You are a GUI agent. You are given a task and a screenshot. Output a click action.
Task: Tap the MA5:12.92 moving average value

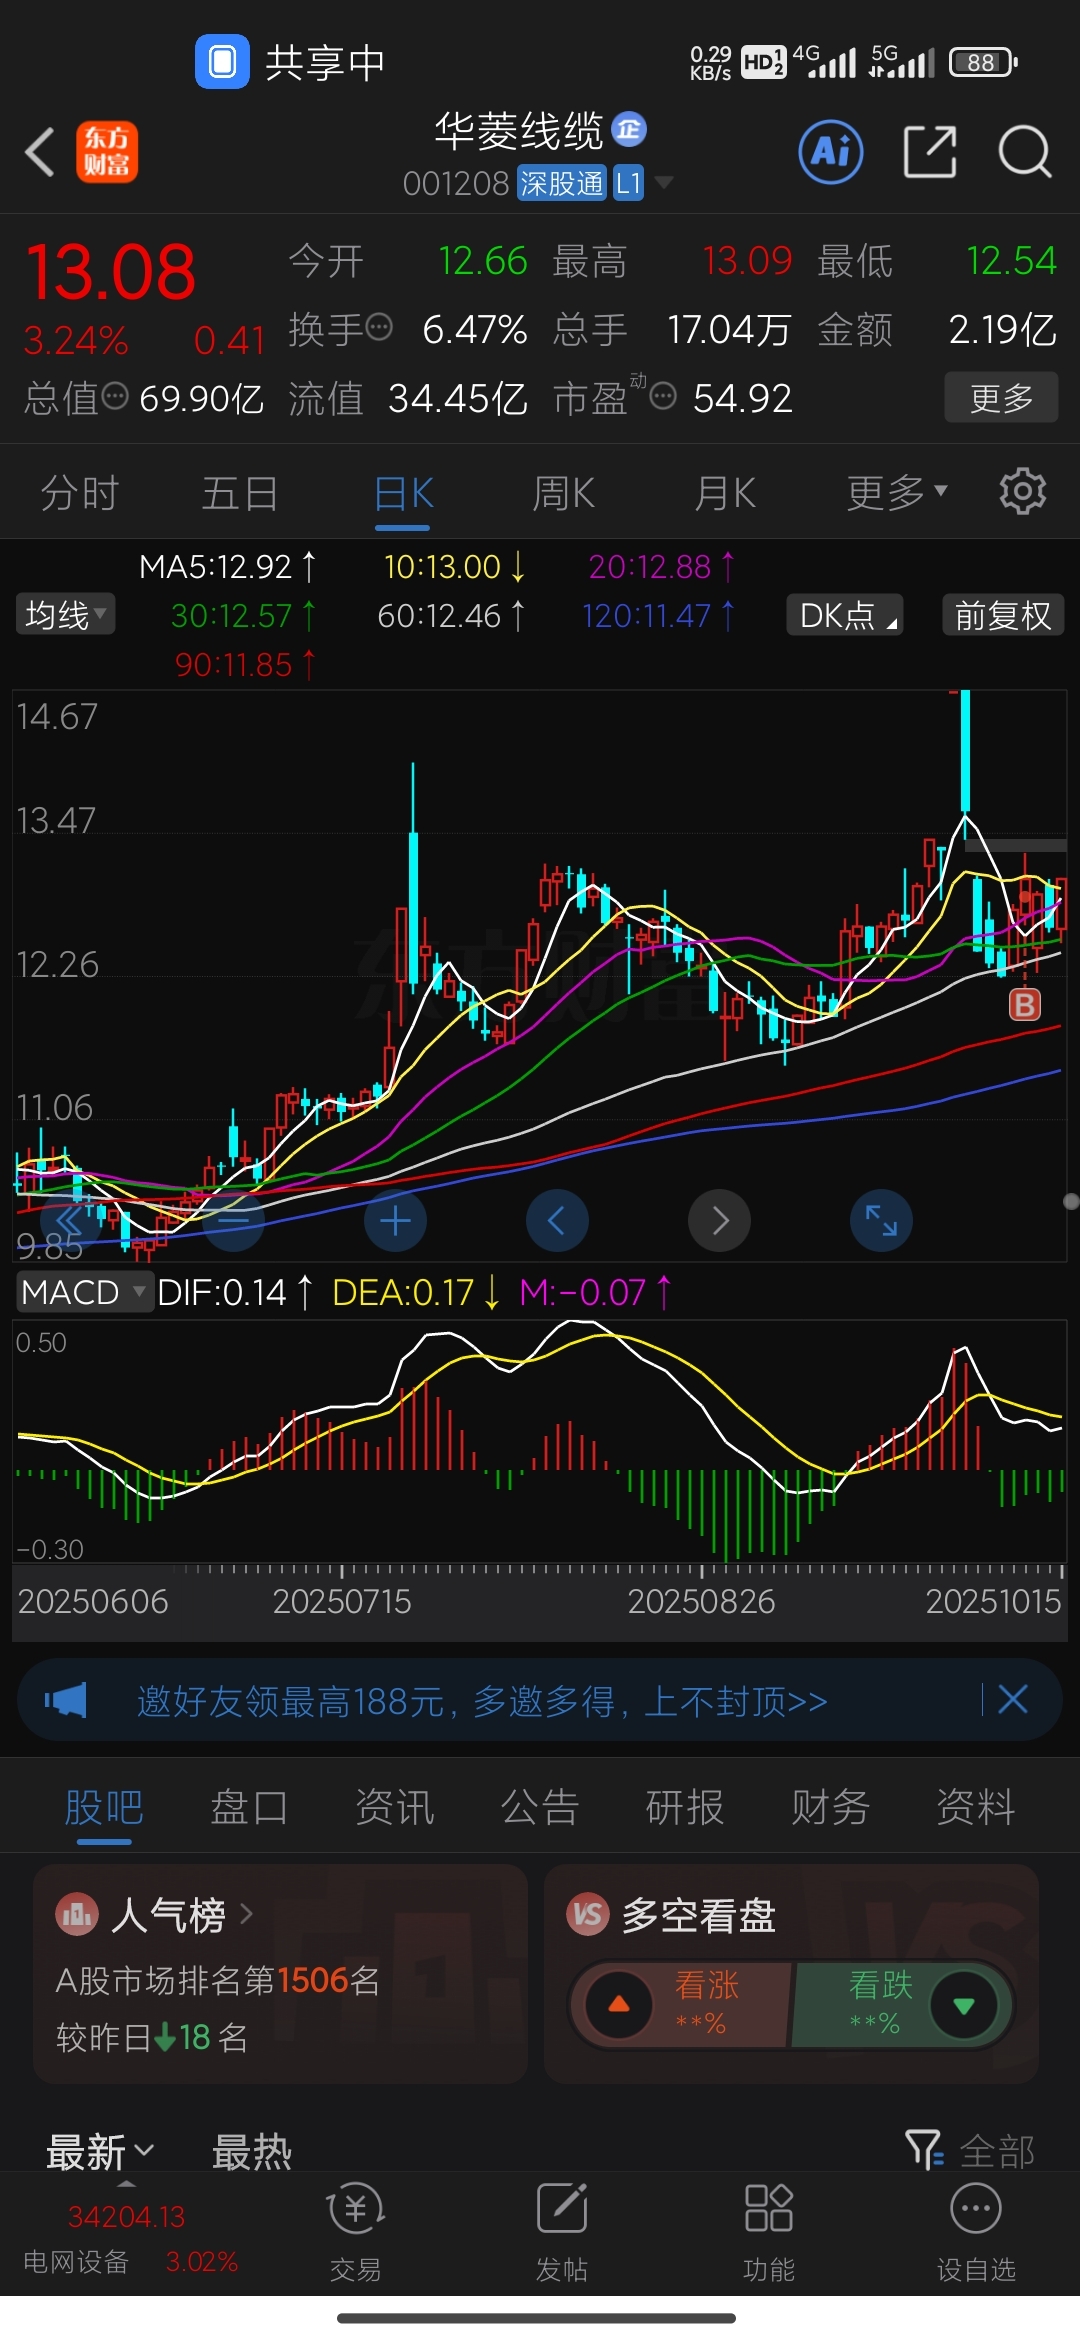[227, 566]
